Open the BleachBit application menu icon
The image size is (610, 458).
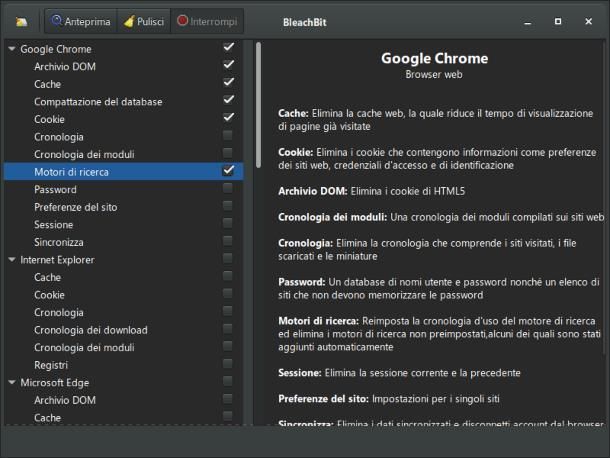pos(21,21)
